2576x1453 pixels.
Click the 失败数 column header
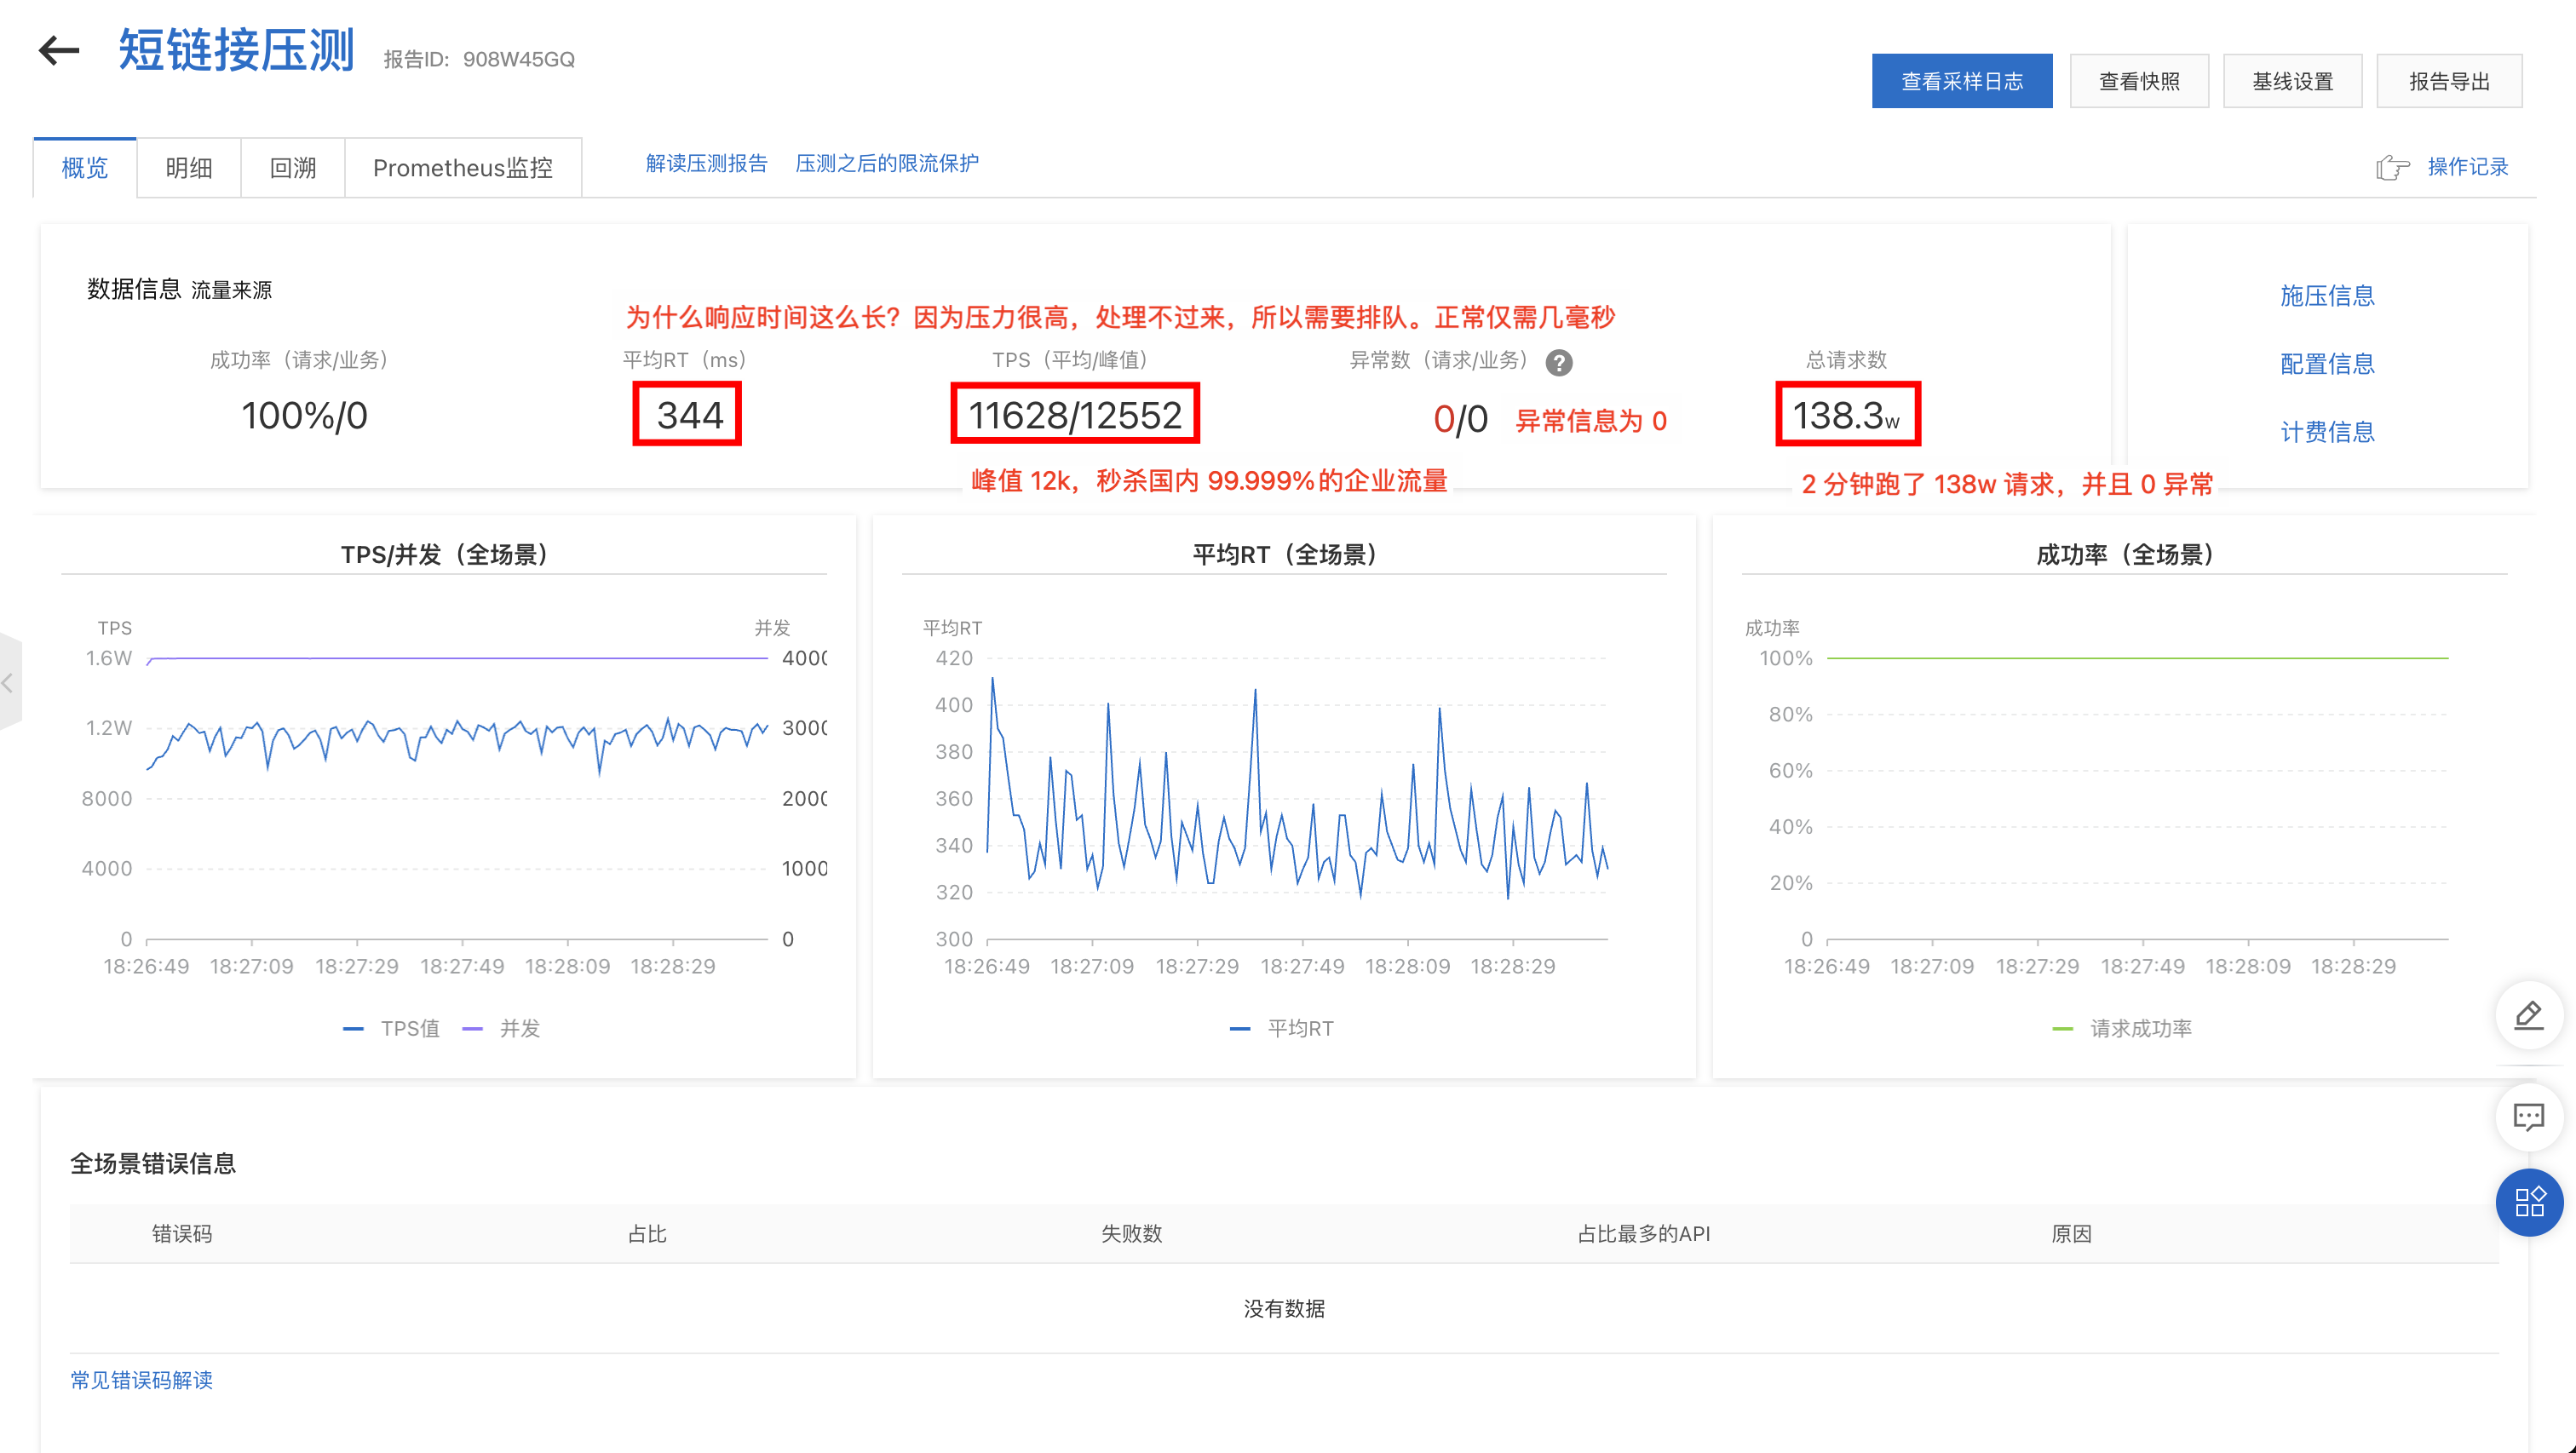click(1132, 1234)
